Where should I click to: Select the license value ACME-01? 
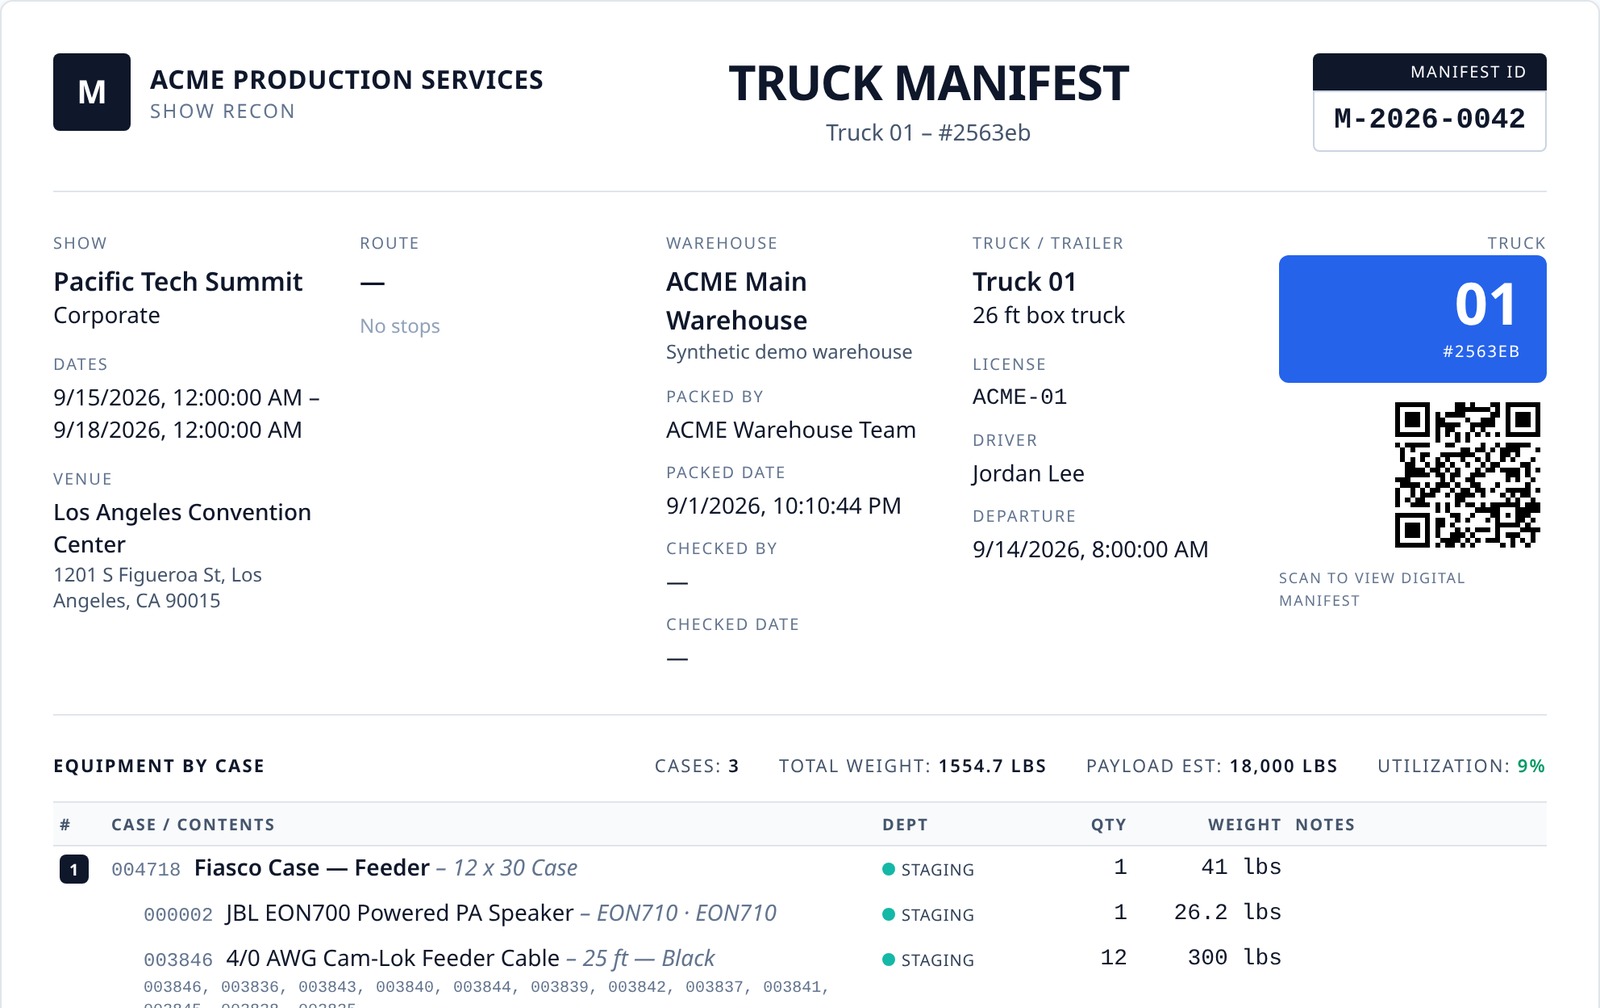pos(1020,397)
